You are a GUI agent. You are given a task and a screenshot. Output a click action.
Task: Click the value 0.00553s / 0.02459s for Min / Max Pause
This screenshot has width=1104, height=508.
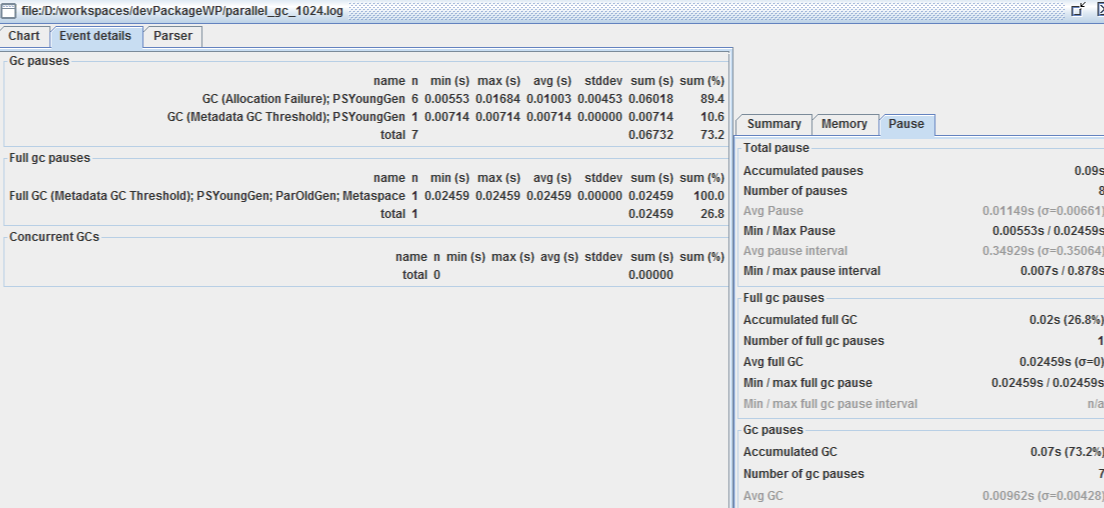coord(1048,231)
